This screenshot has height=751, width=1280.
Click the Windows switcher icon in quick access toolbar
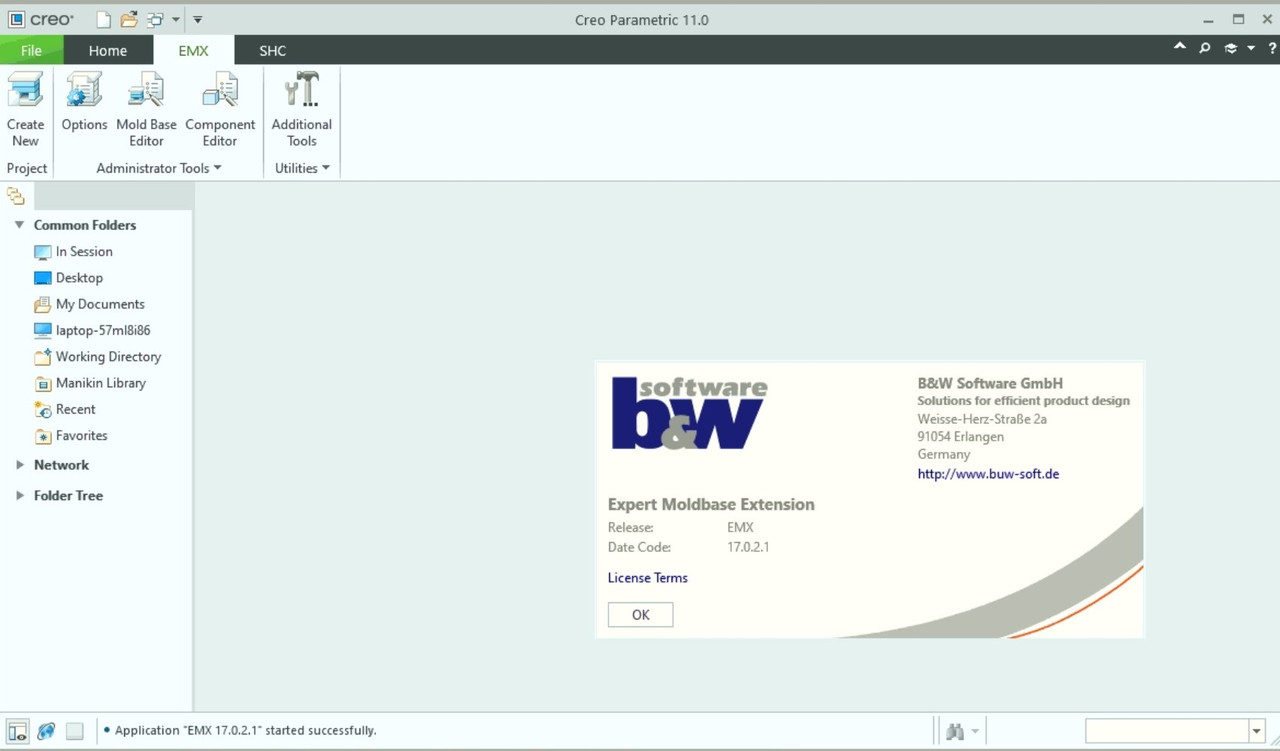[x=155, y=20]
